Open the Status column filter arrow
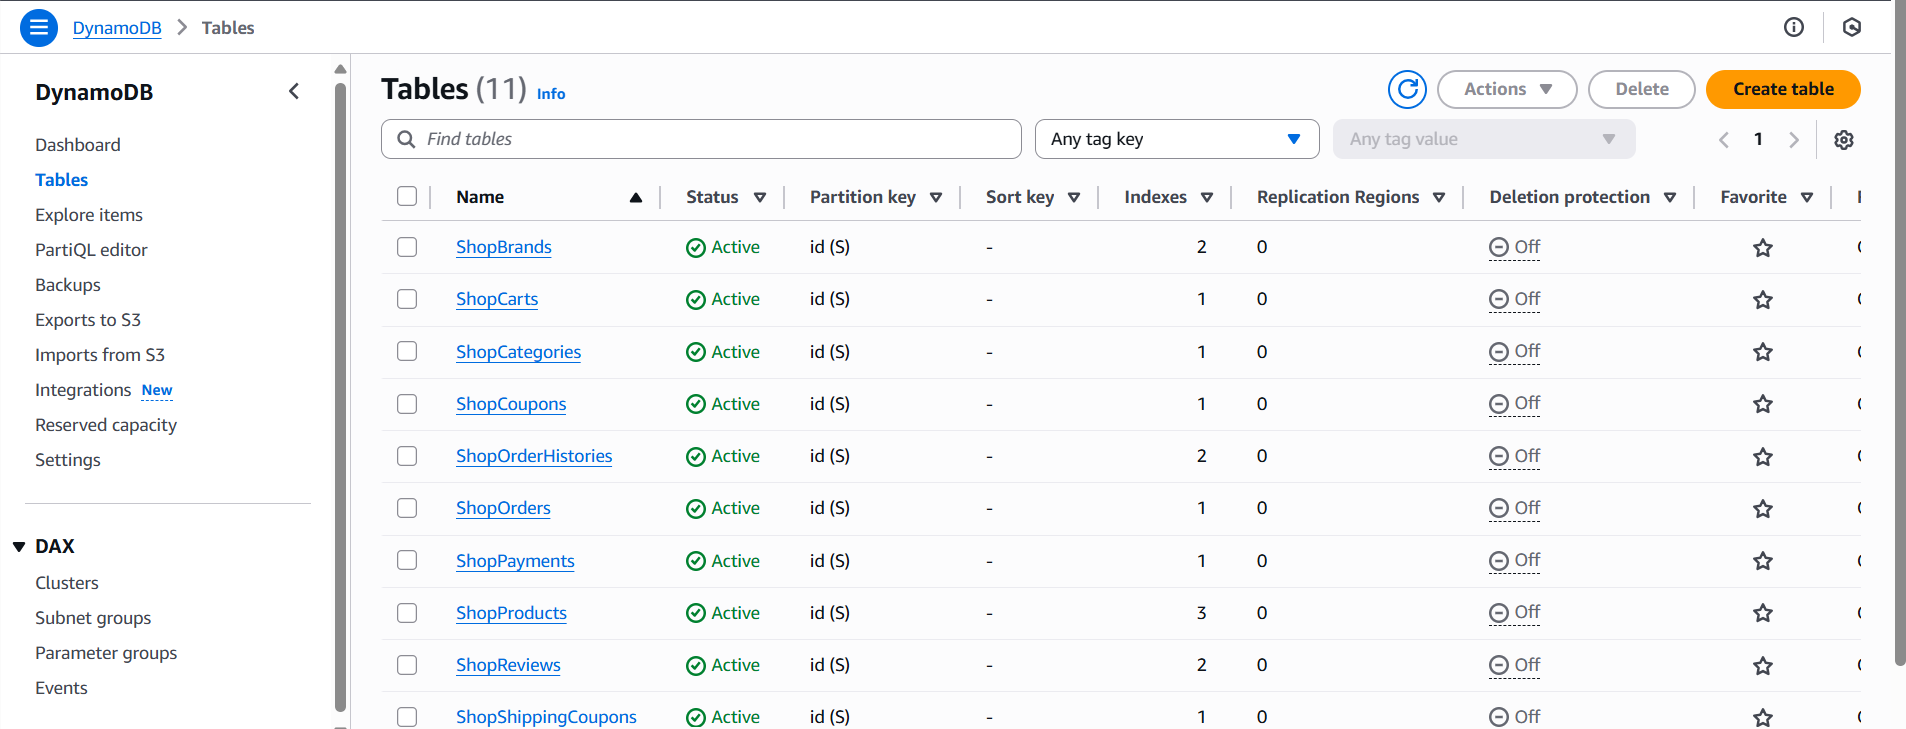This screenshot has width=1906, height=729. coord(760,198)
